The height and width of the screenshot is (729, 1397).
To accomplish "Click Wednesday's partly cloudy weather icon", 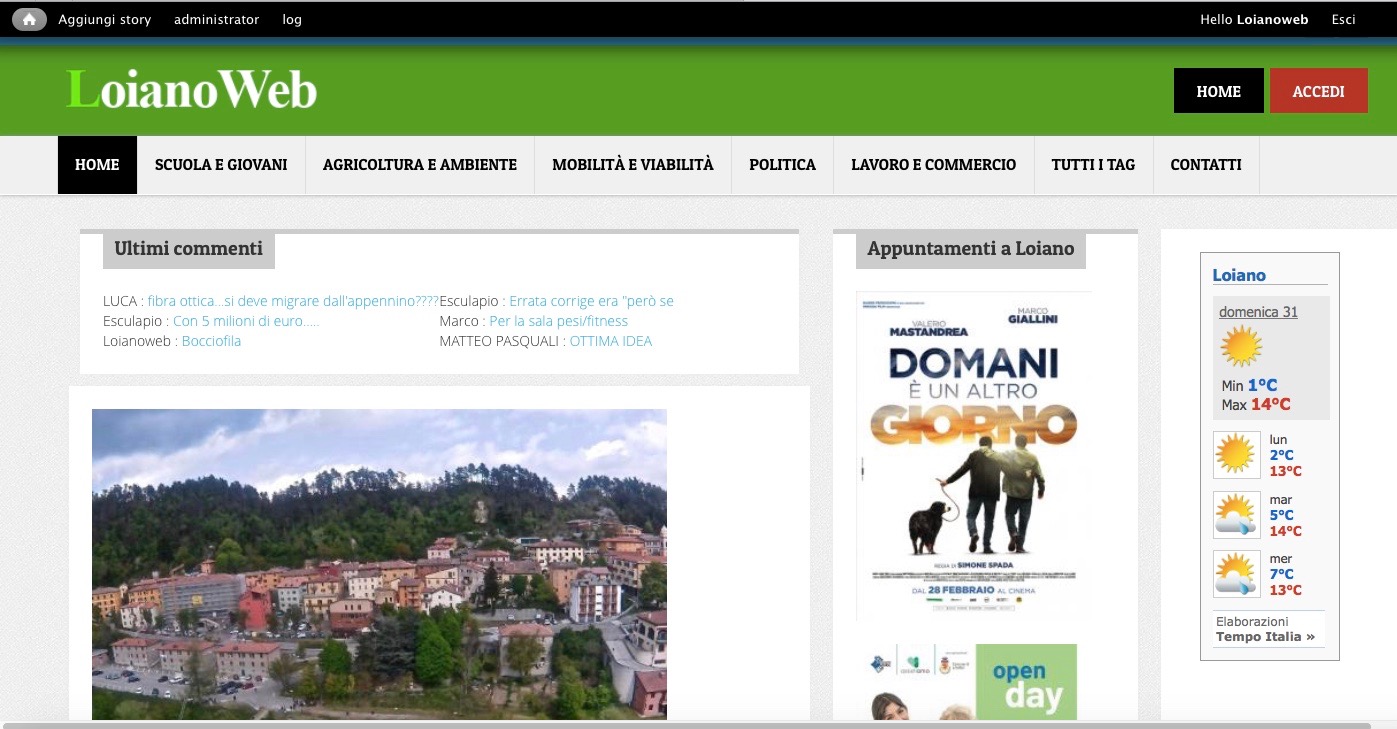I will pos(1236,574).
